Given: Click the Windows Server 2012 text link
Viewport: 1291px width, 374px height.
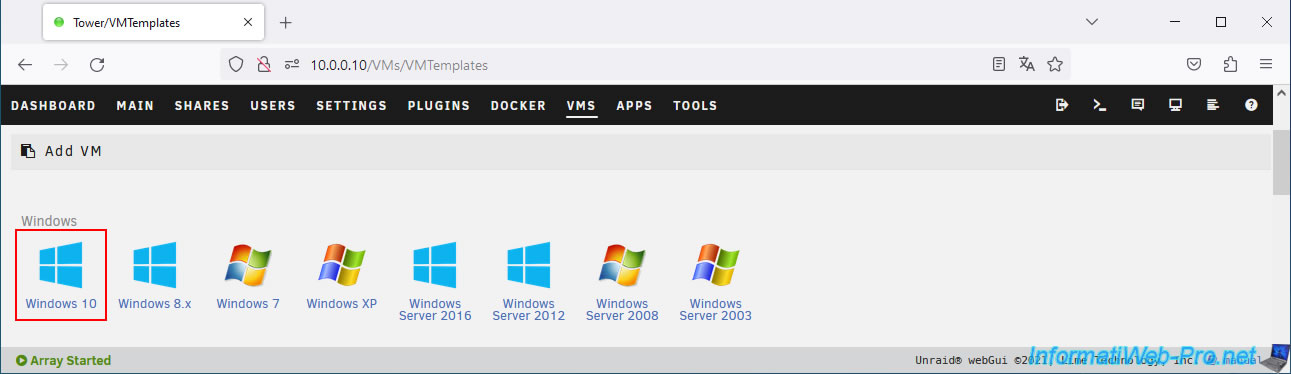Looking at the screenshot, I should click(x=529, y=309).
